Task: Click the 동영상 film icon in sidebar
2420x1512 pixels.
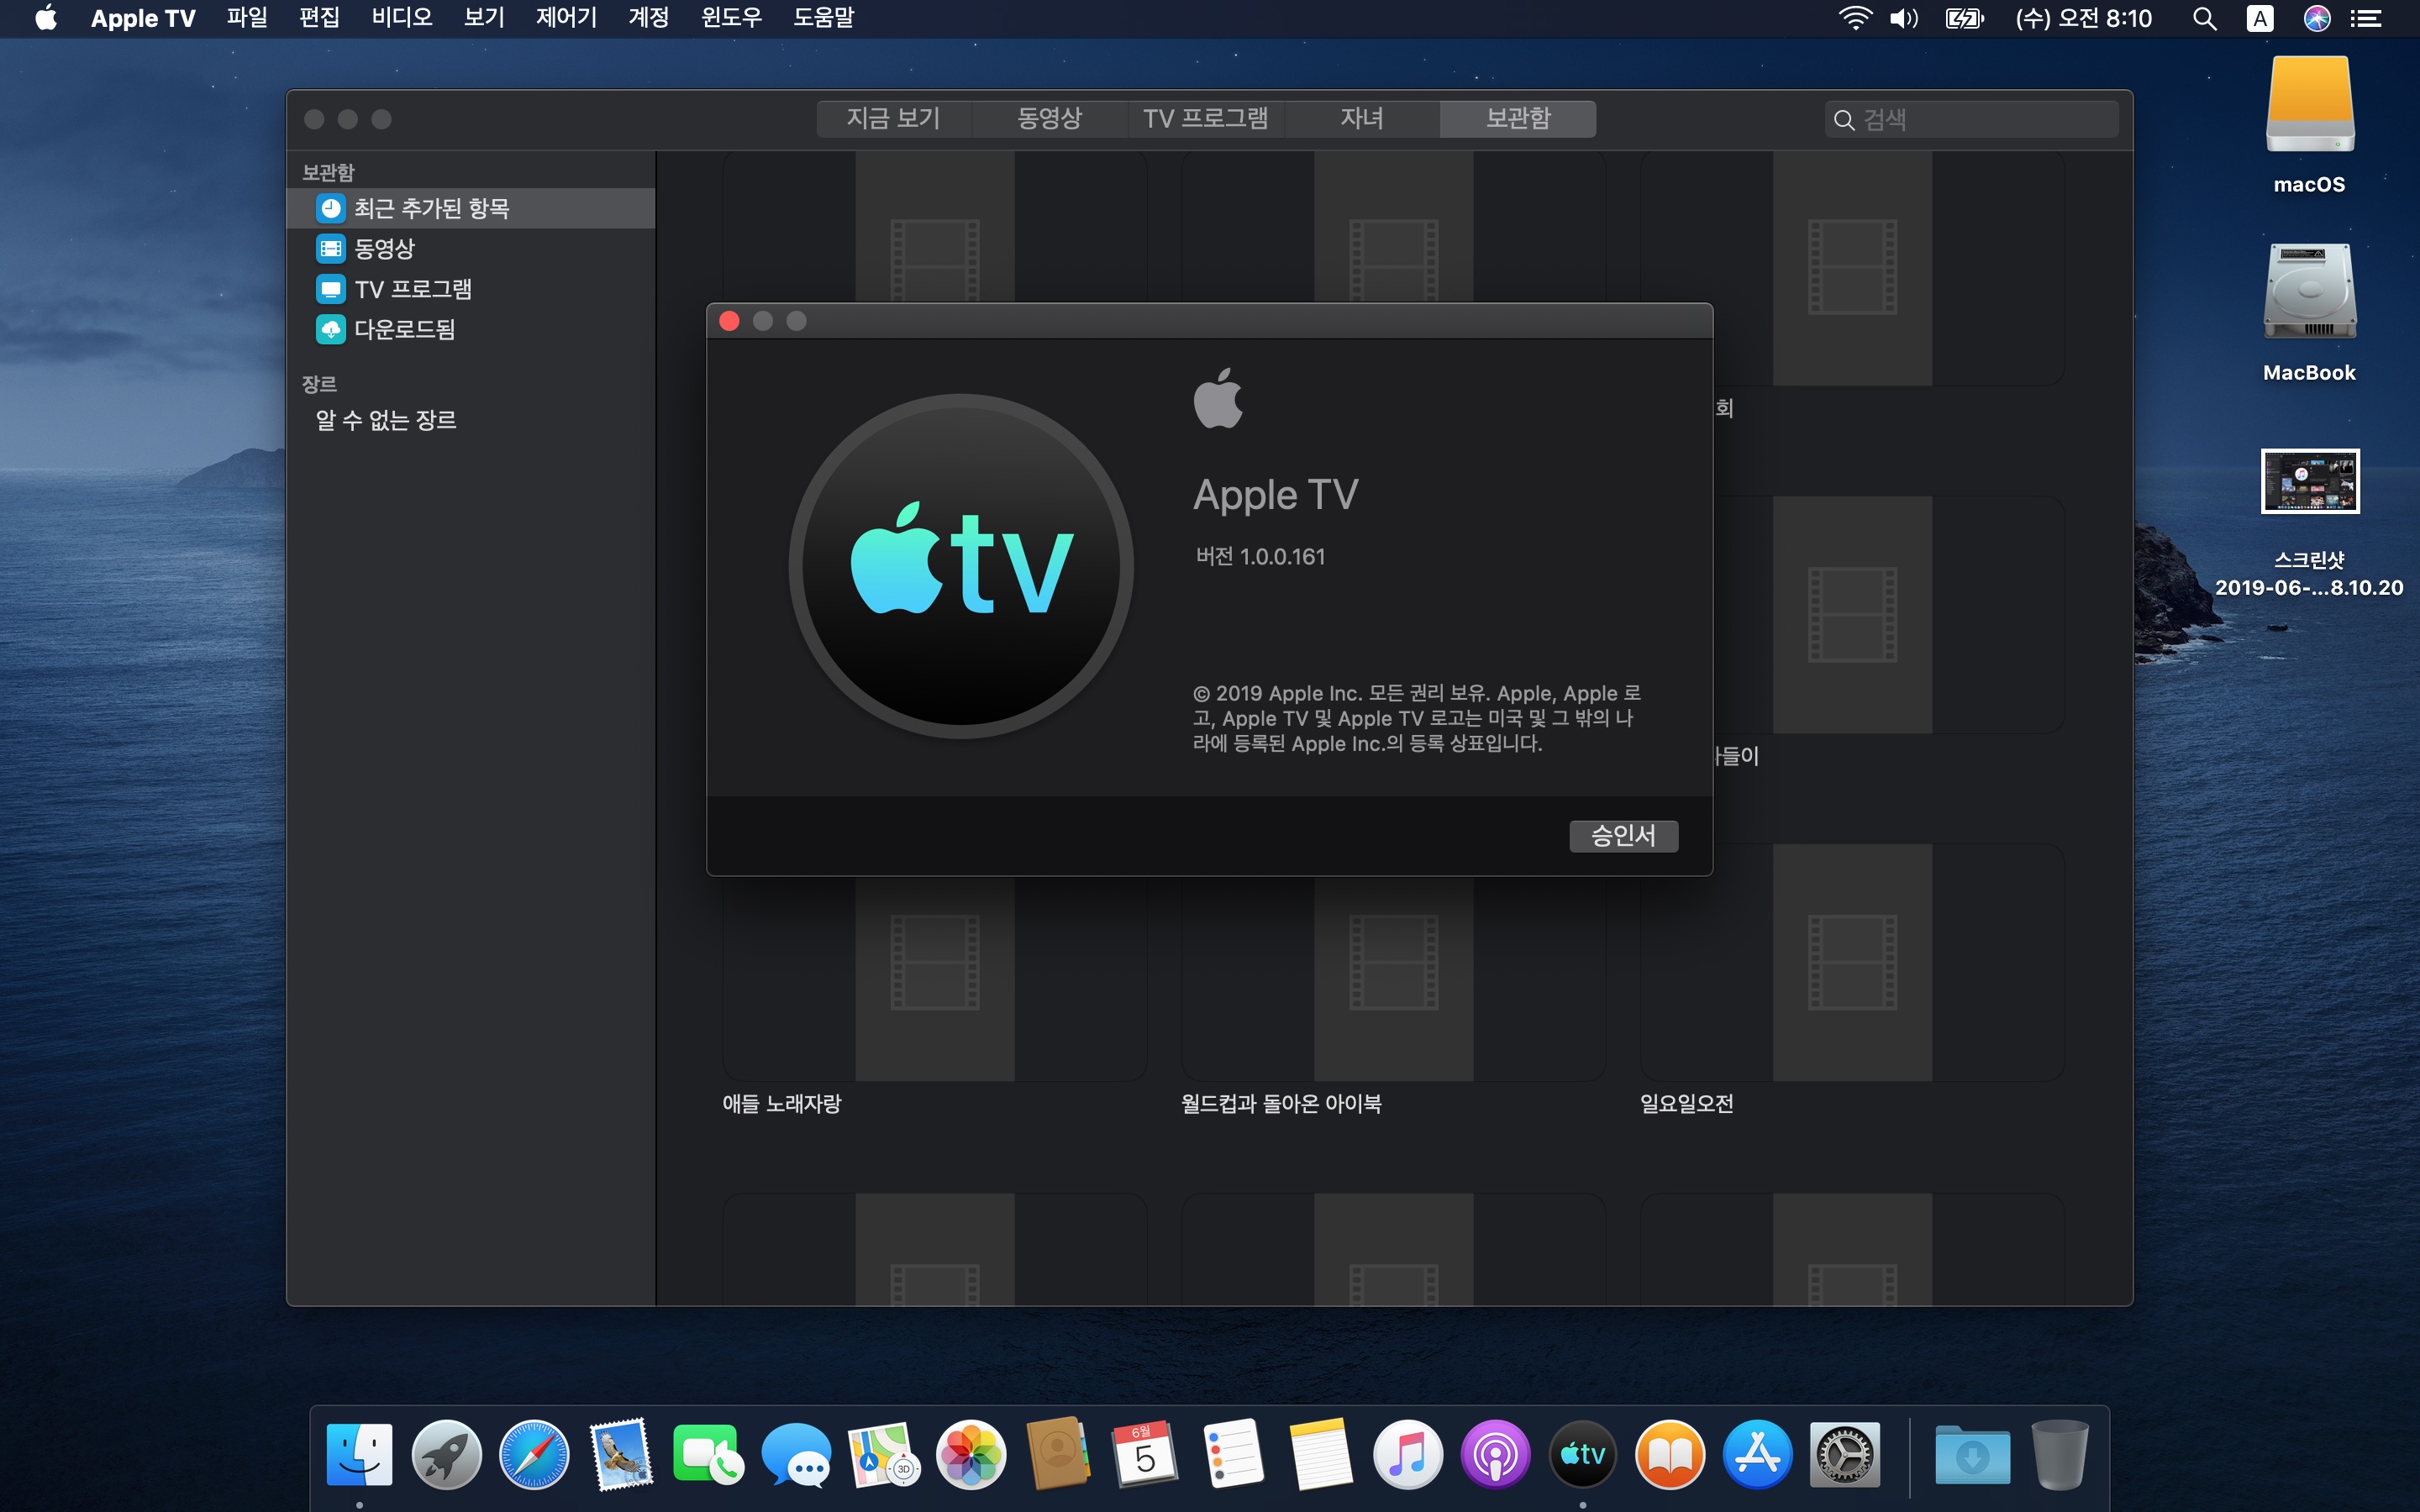Action: click(331, 248)
